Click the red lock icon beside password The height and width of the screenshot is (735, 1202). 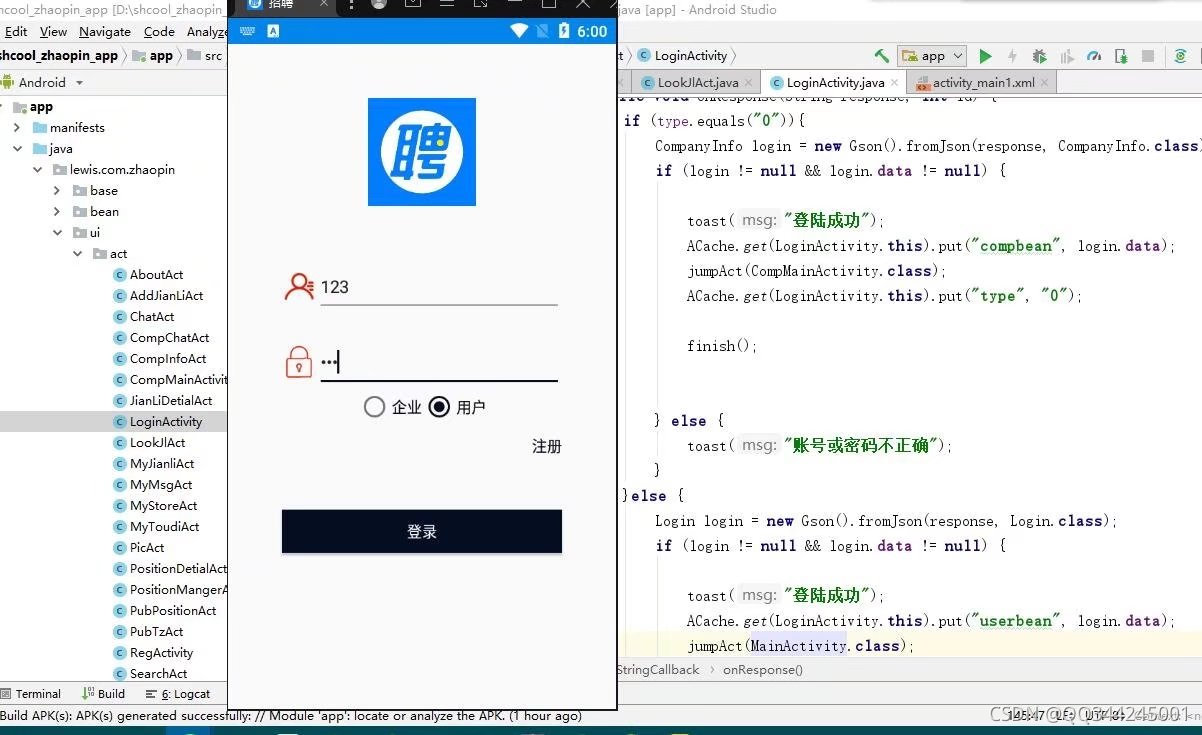click(299, 362)
